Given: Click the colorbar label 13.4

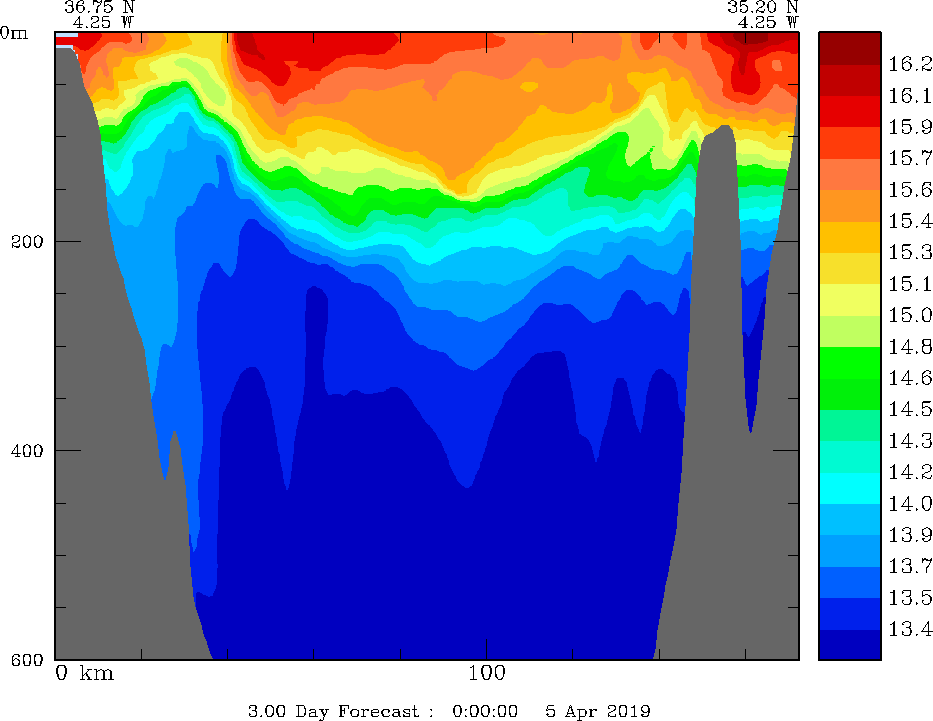Looking at the screenshot, I should [910, 629].
